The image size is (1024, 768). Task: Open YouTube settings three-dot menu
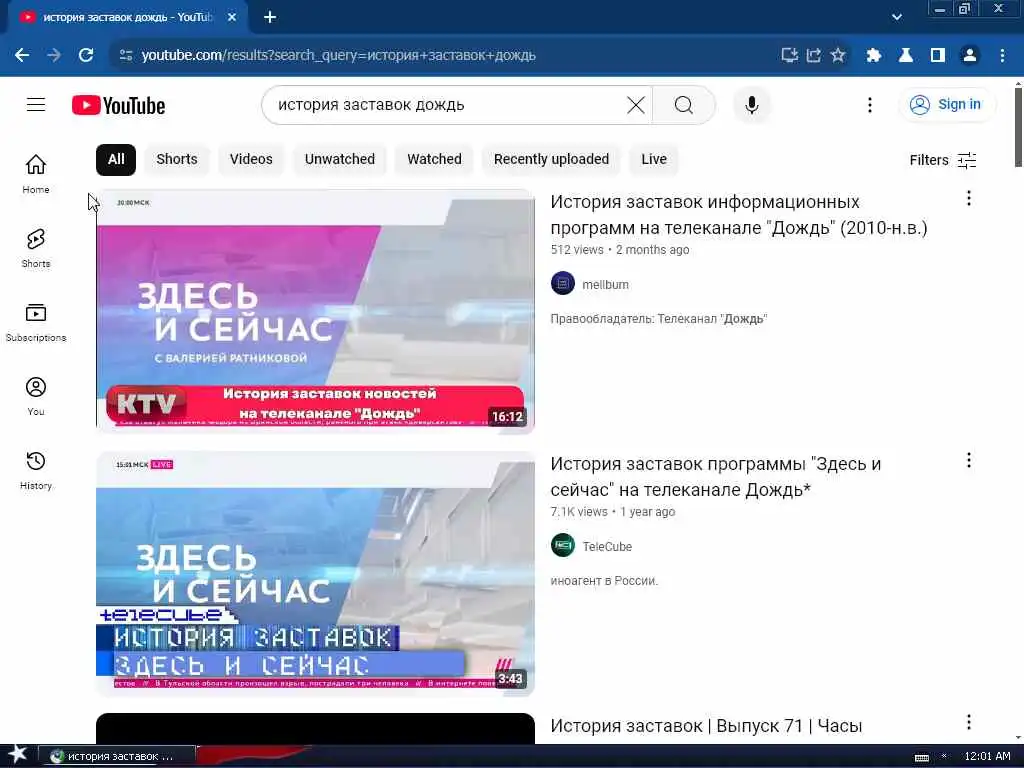pyautogui.click(x=869, y=104)
